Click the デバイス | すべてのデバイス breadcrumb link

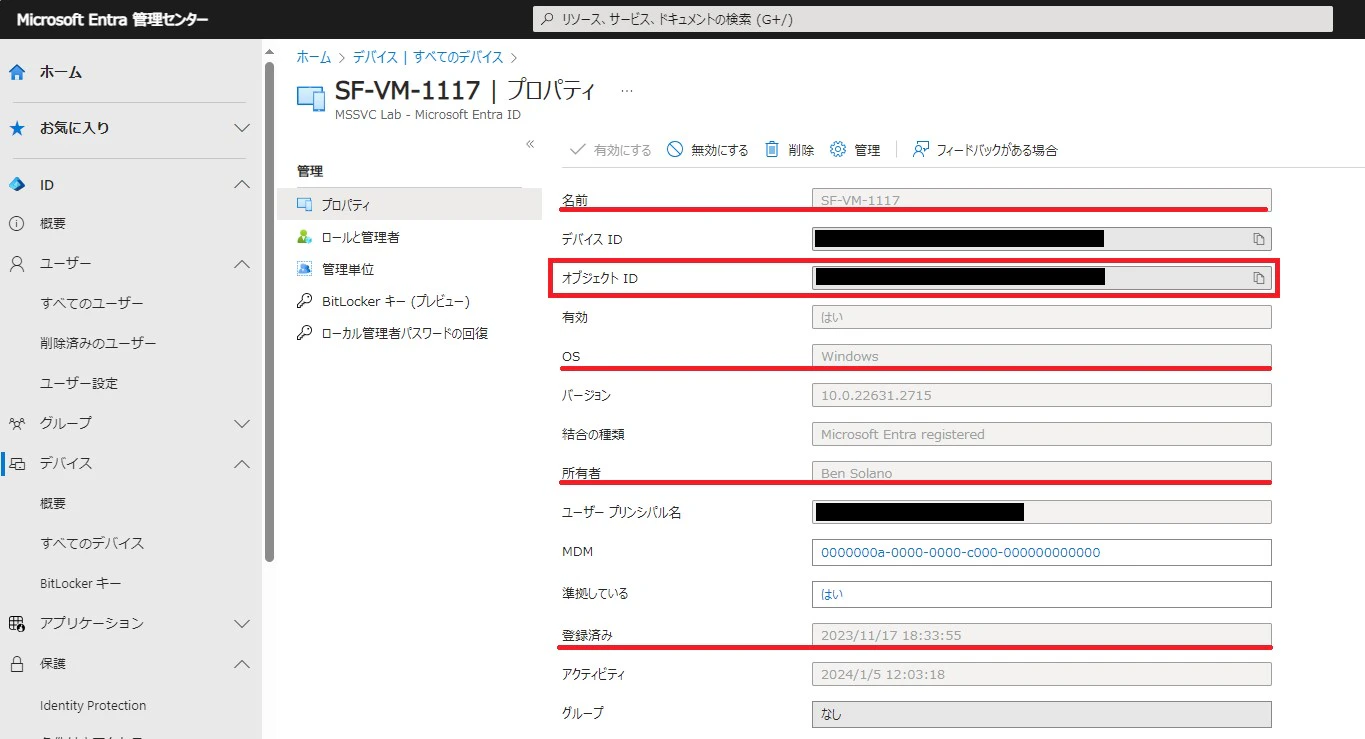[427, 58]
